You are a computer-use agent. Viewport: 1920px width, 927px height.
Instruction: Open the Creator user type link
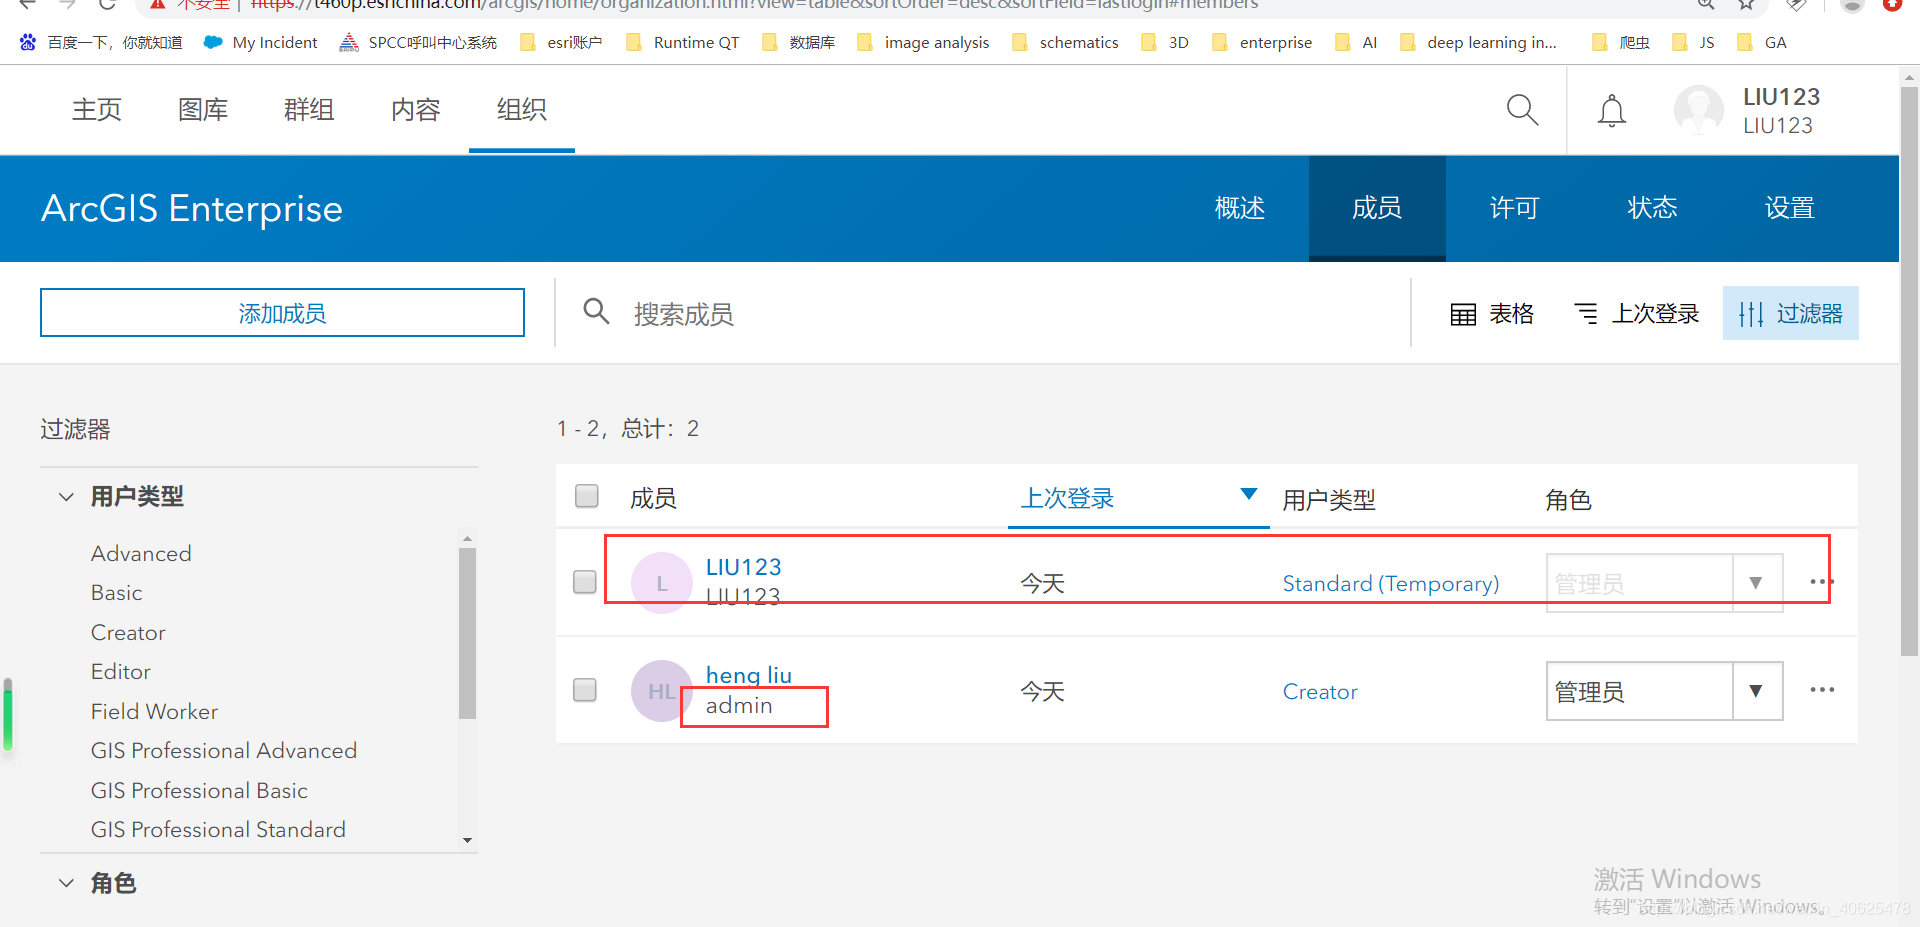[1320, 691]
